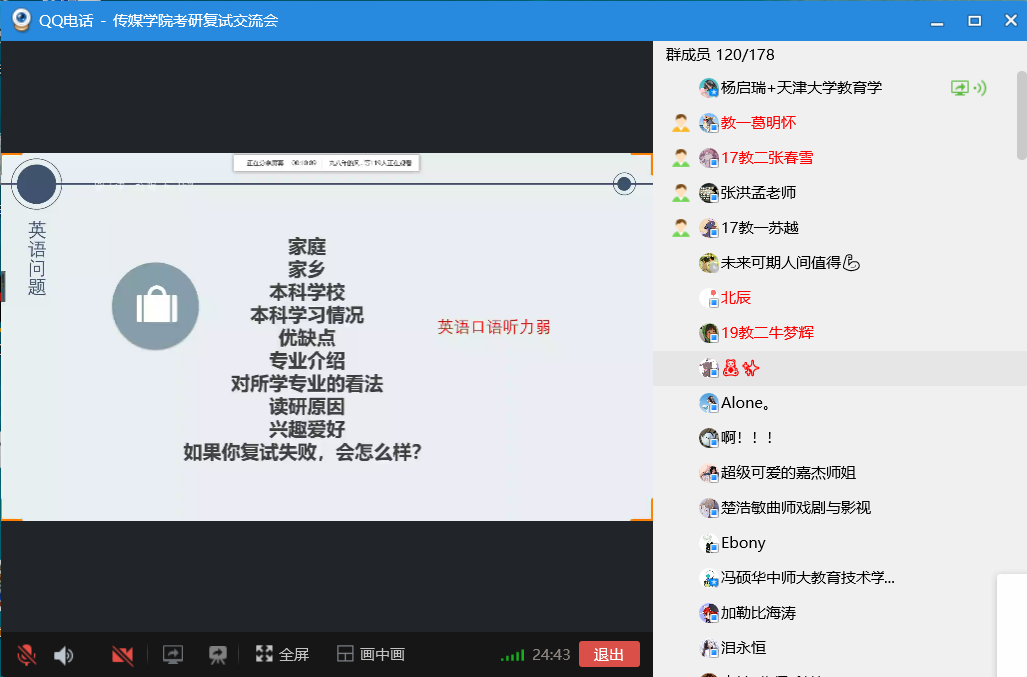The image size is (1027, 677).
Task: Maximize the QQ电话 call window
Action: pyautogui.click(x=974, y=20)
